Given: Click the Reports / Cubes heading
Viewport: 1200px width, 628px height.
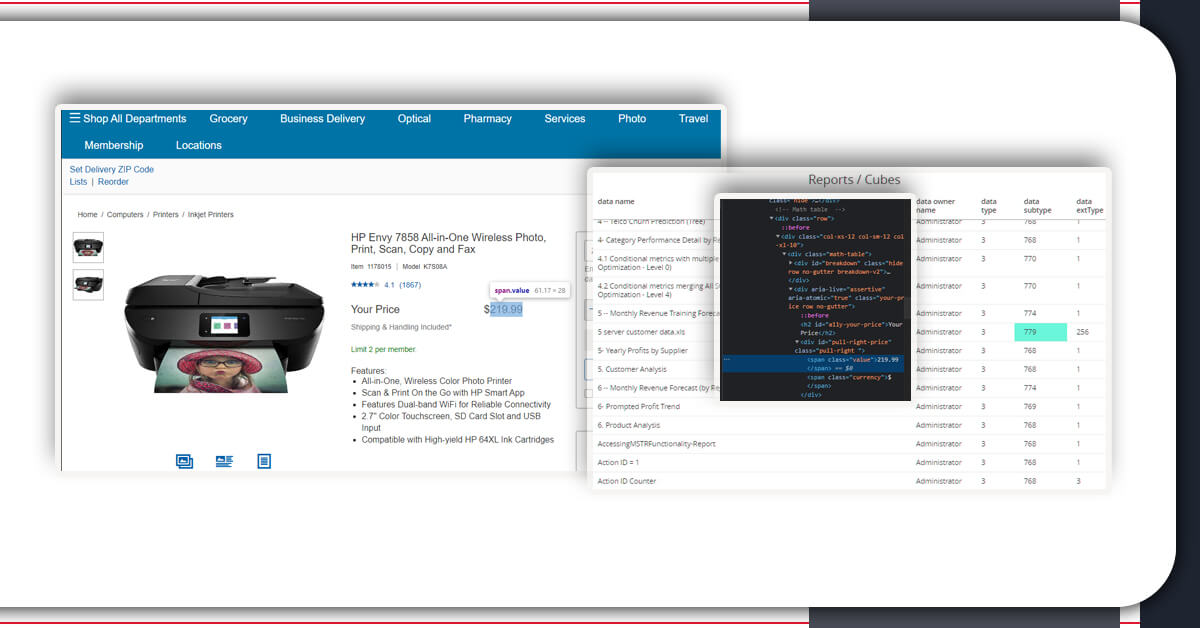Looking at the screenshot, I should coord(854,180).
